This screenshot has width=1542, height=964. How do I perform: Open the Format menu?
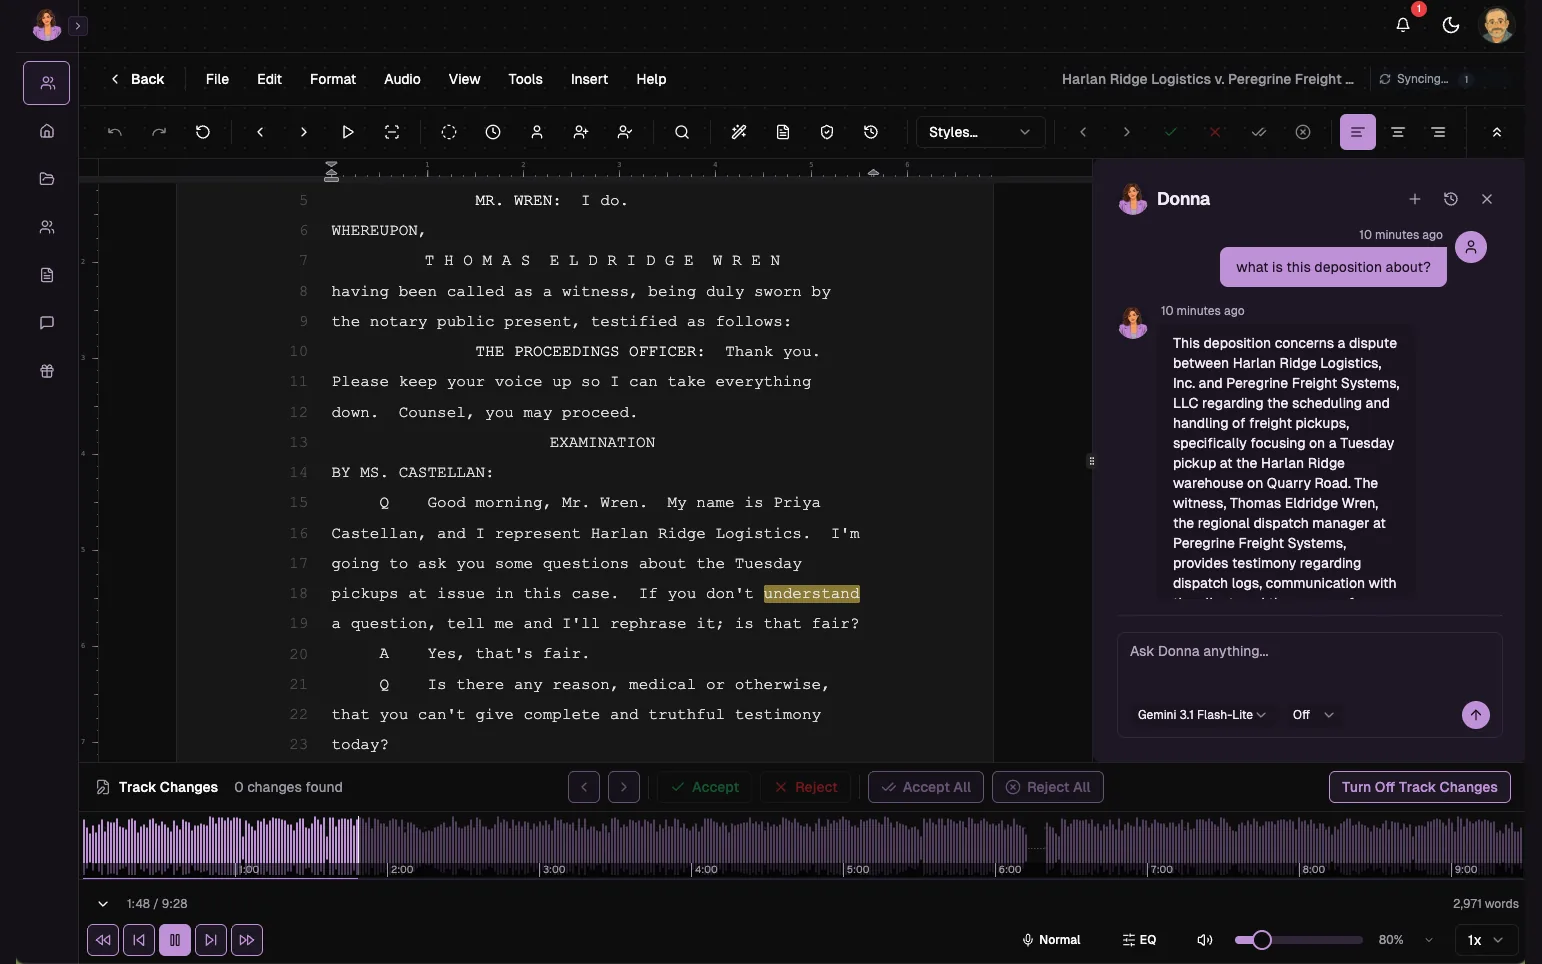coord(333,79)
